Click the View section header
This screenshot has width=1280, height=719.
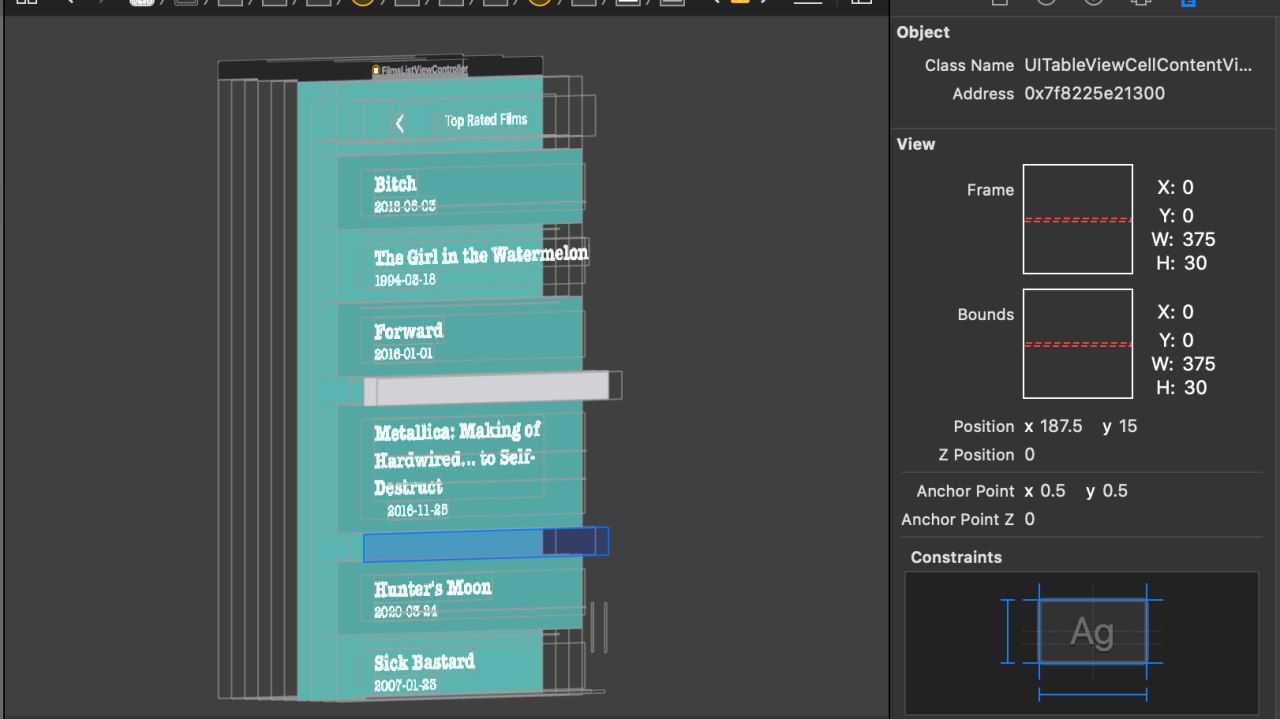(x=916, y=144)
